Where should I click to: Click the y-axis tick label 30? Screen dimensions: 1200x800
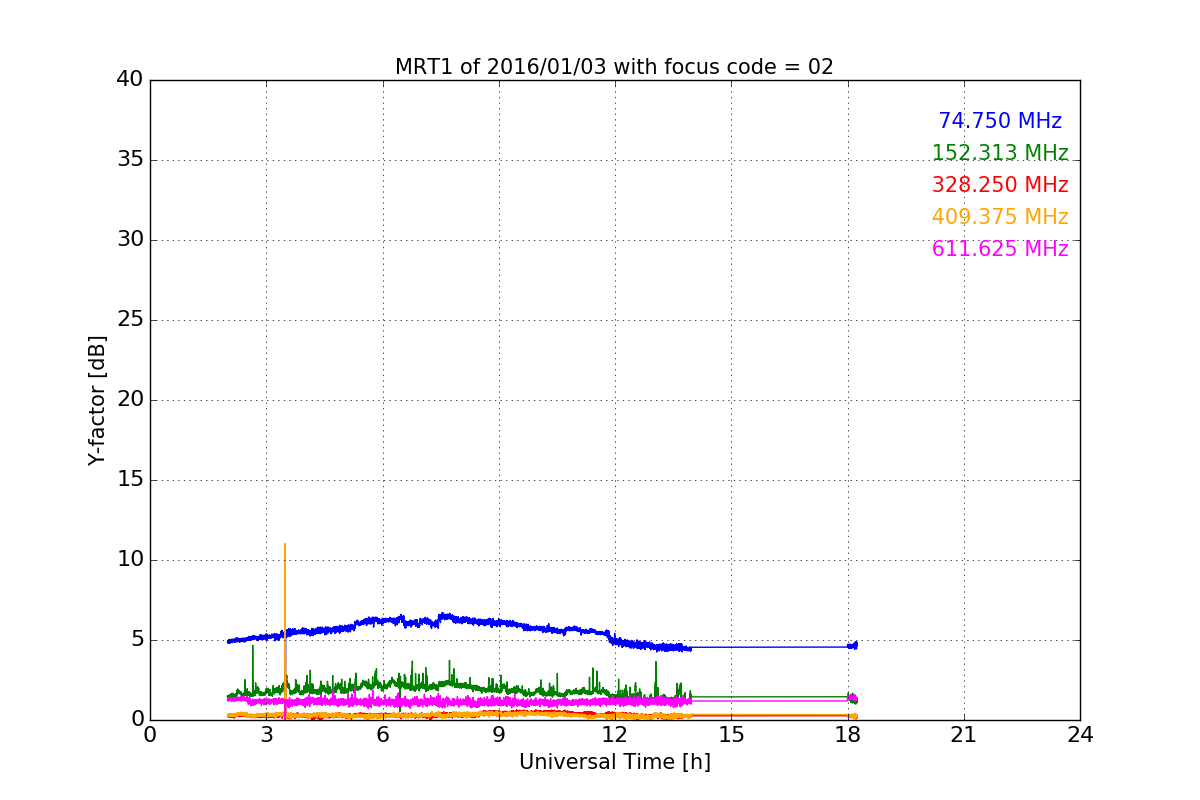tap(130, 240)
